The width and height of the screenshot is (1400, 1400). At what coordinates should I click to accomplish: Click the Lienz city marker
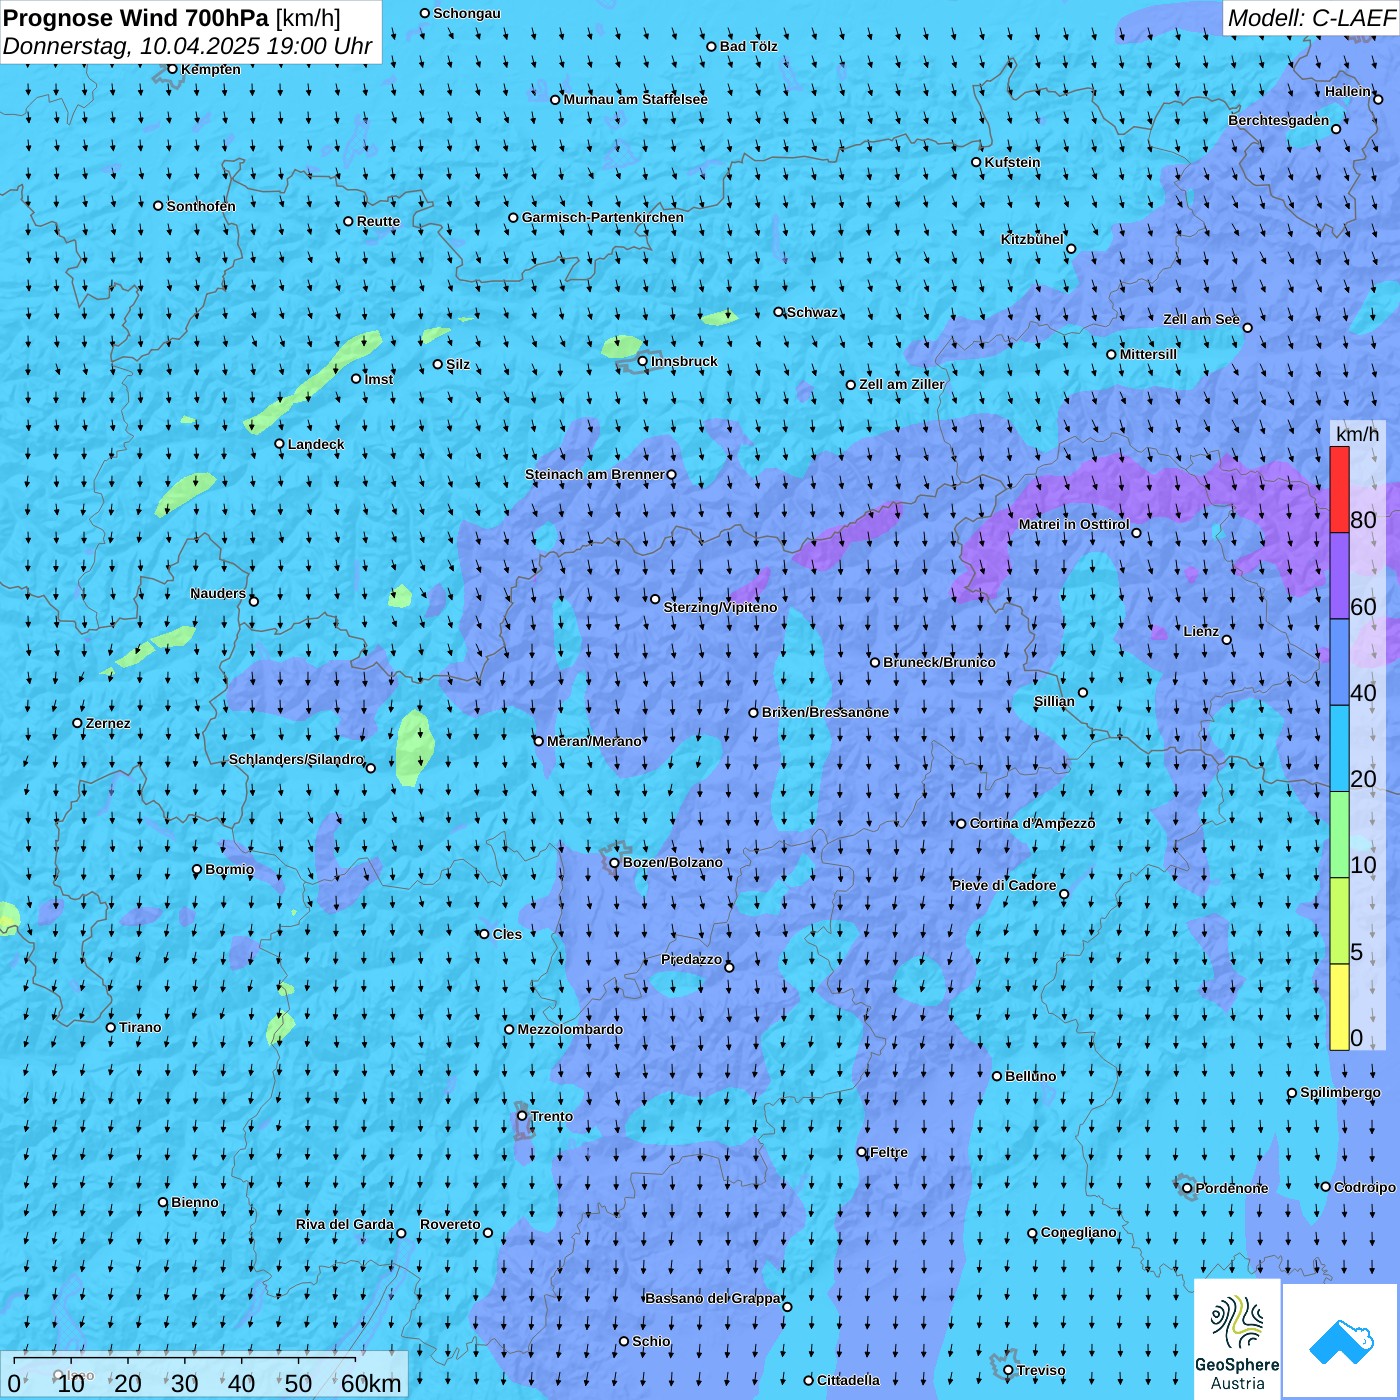1227,640
